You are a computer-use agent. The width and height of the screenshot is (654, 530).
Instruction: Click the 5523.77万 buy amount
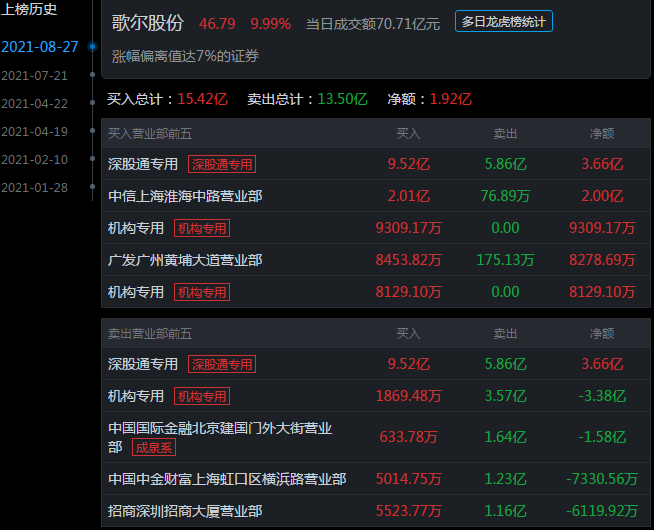[x=408, y=511]
